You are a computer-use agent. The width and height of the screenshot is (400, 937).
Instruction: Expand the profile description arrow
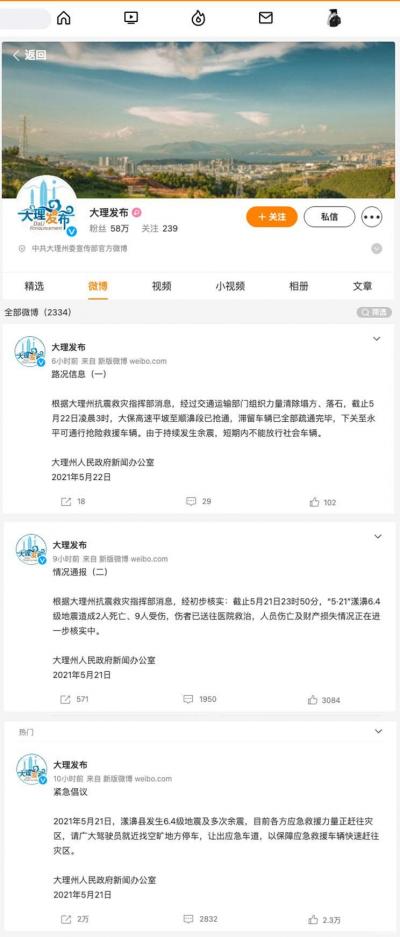click(x=376, y=249)
